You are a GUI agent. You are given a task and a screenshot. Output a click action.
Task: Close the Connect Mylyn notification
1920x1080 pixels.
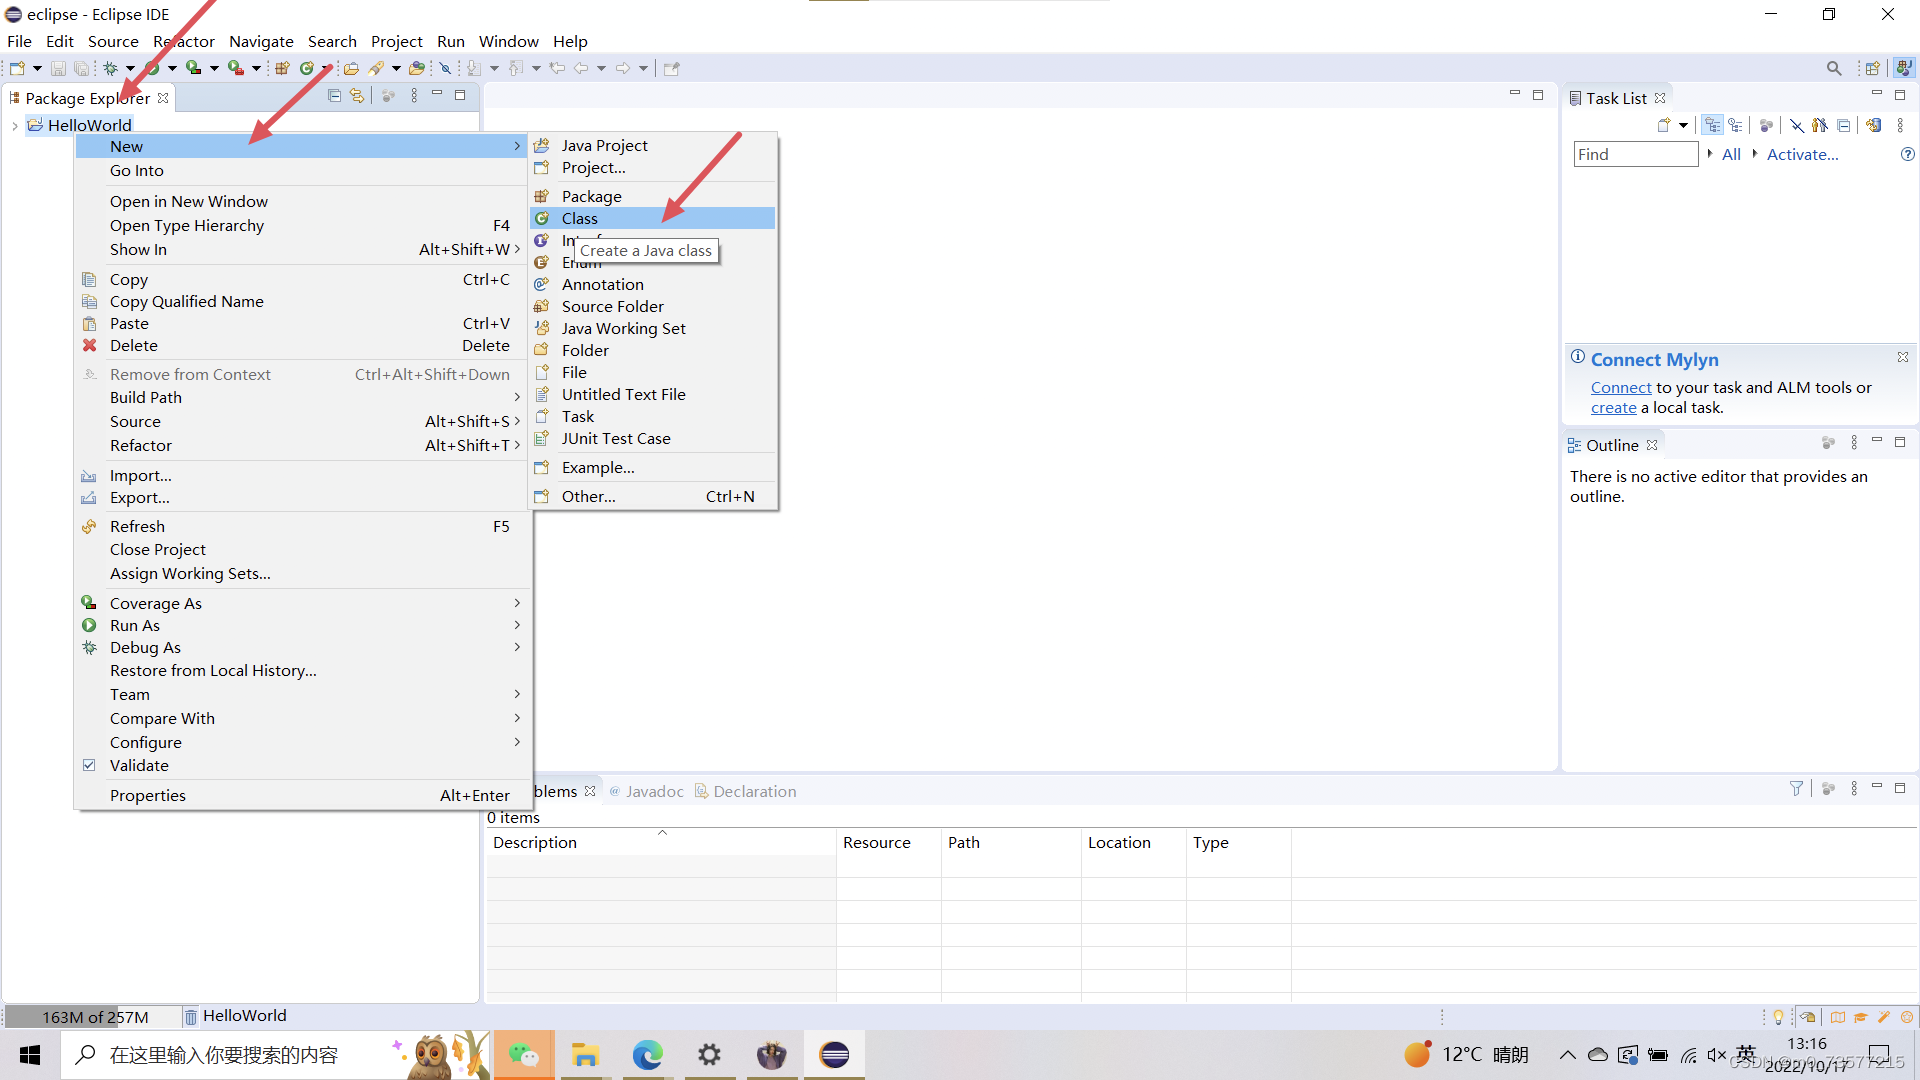[1902, 357]
